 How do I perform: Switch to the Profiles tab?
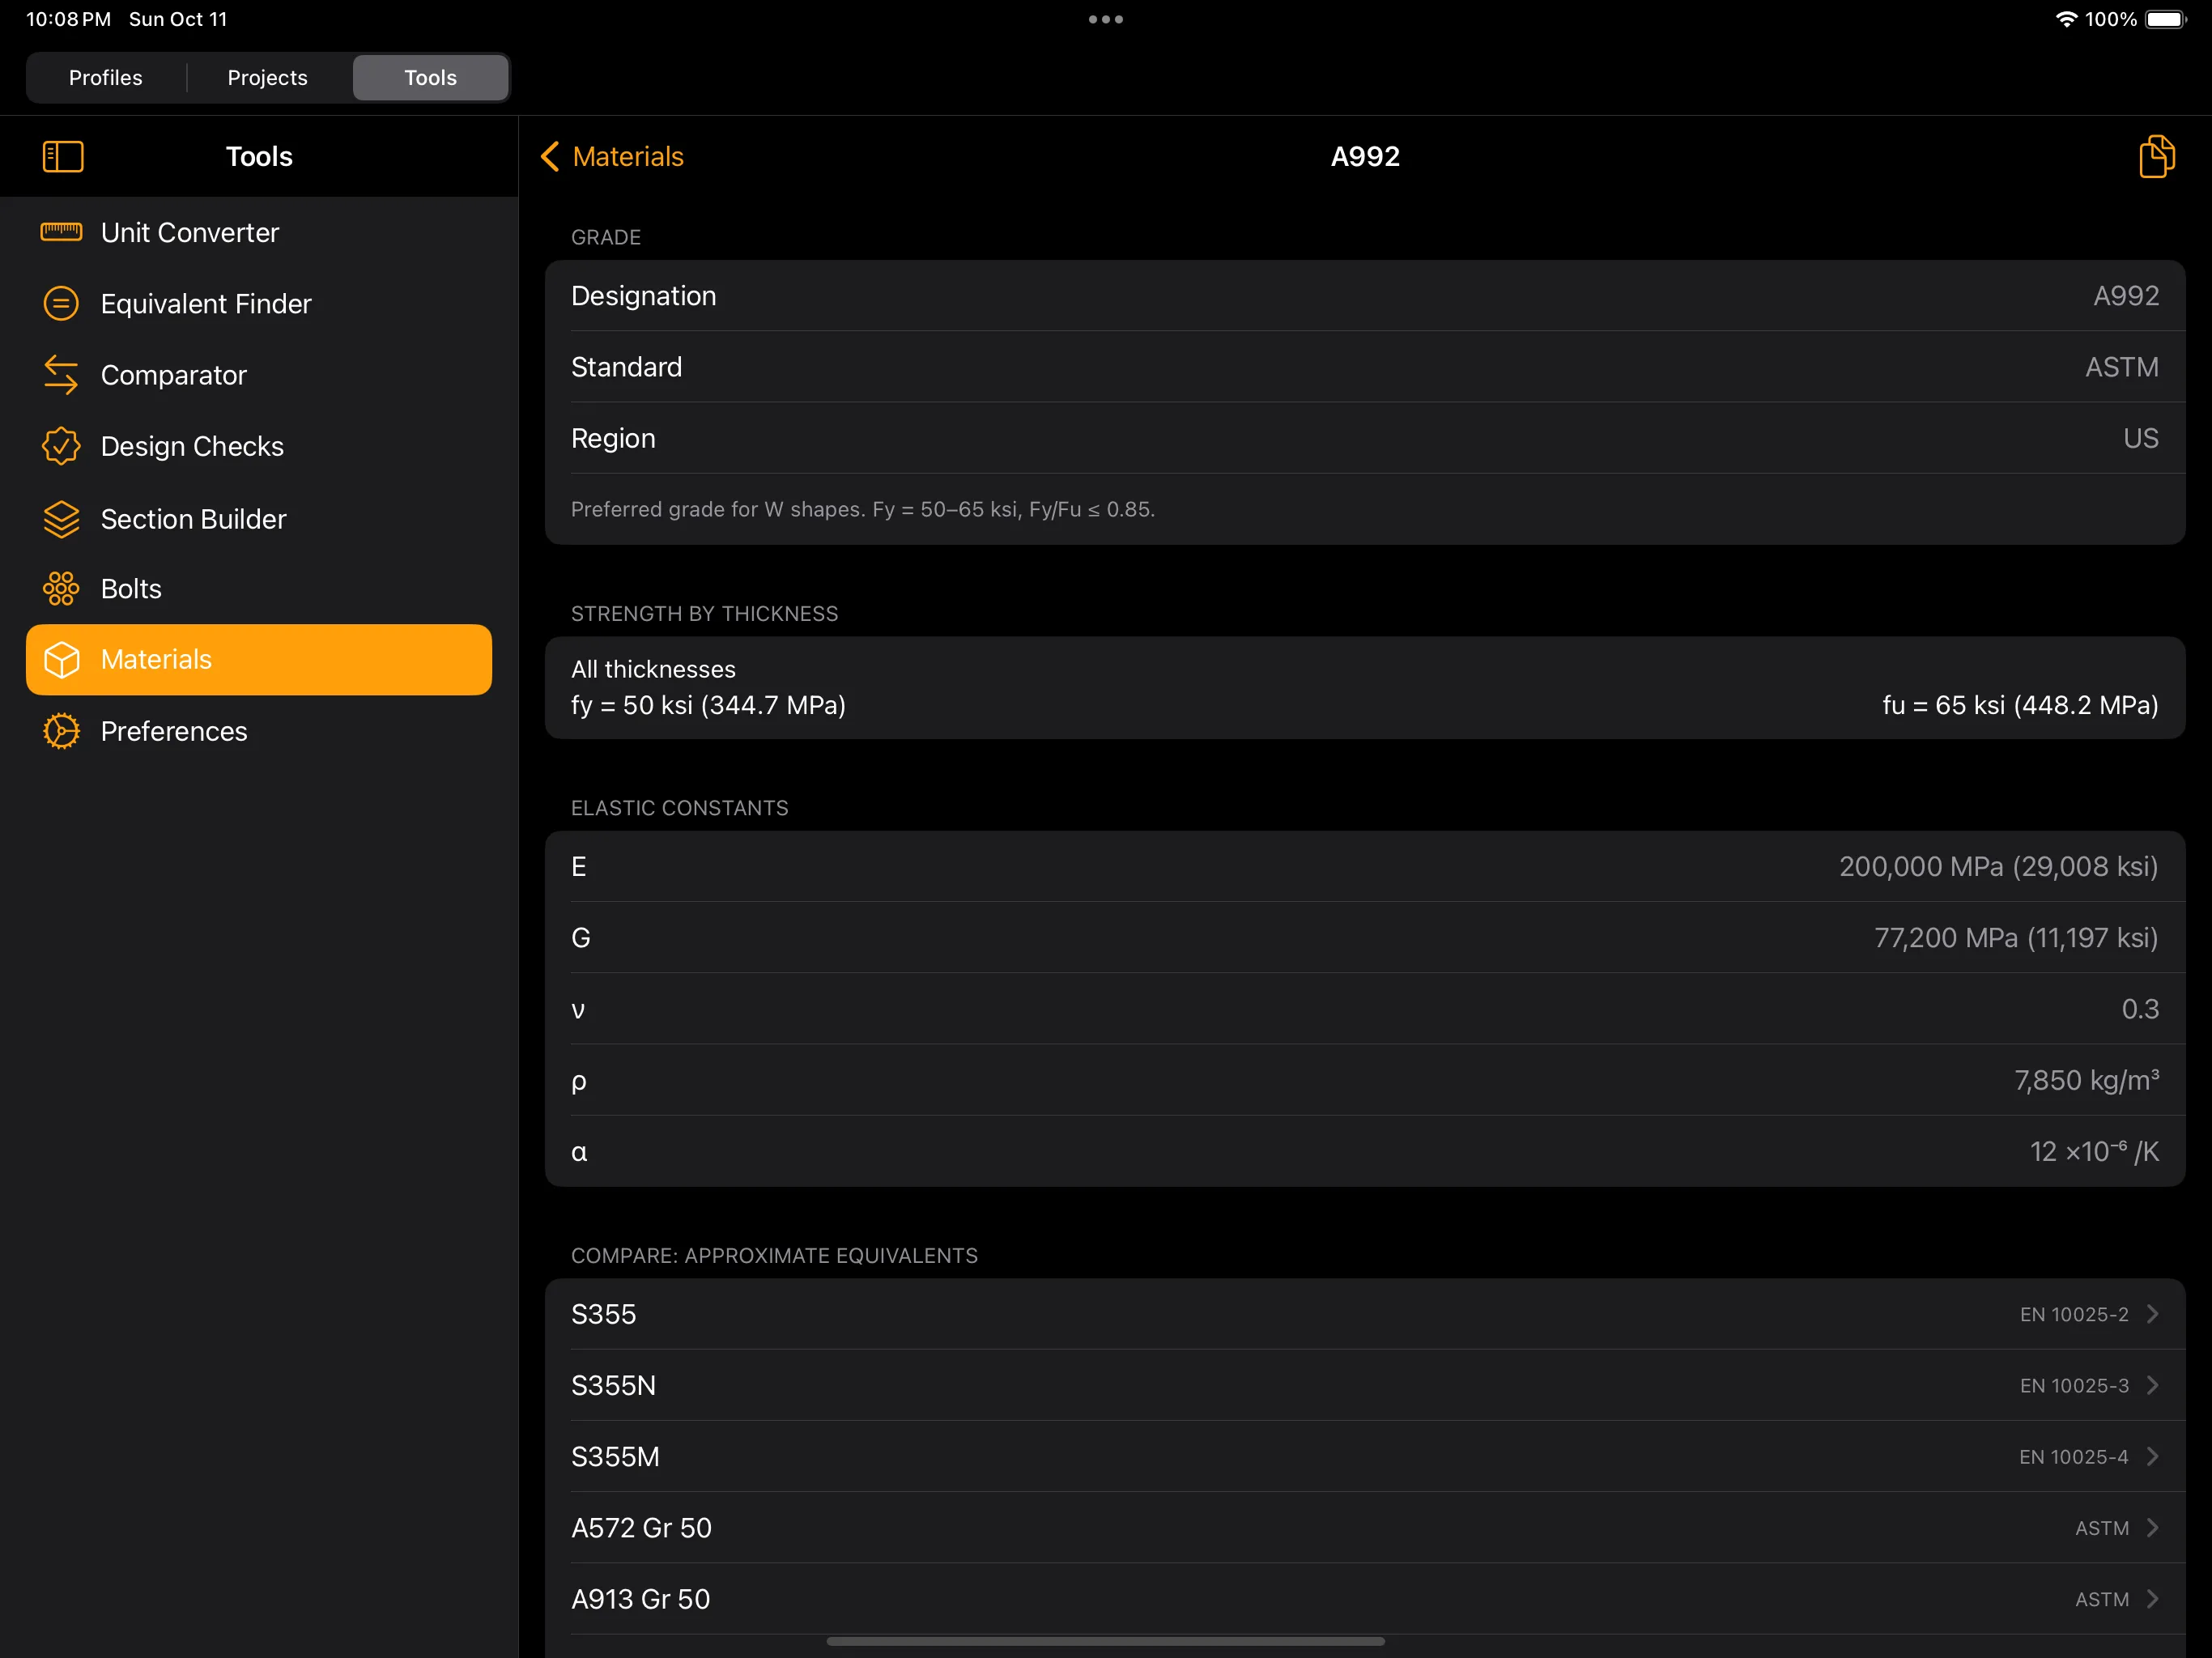click(106, 78)
